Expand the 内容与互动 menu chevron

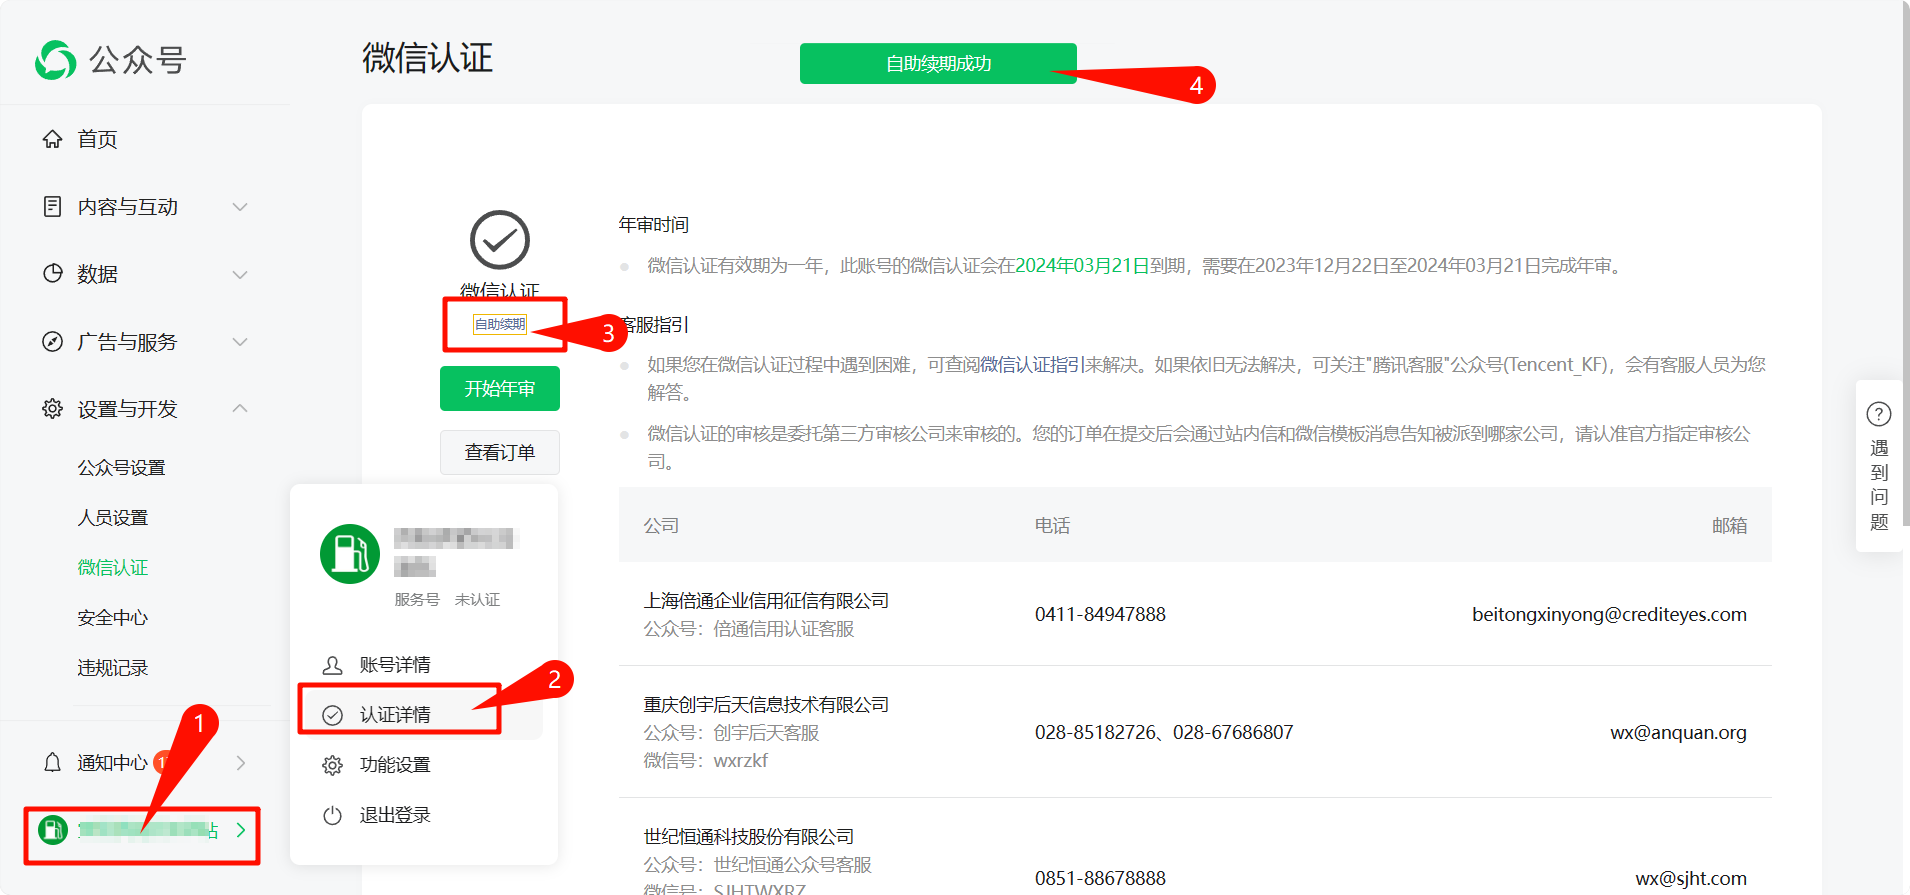240,207
